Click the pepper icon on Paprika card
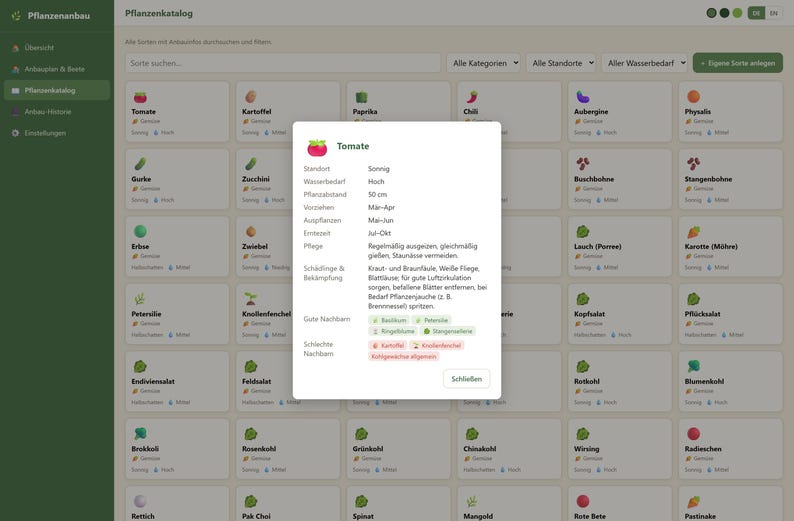The height and width of the screenshot is (521, 794). (x=361, y=97)
